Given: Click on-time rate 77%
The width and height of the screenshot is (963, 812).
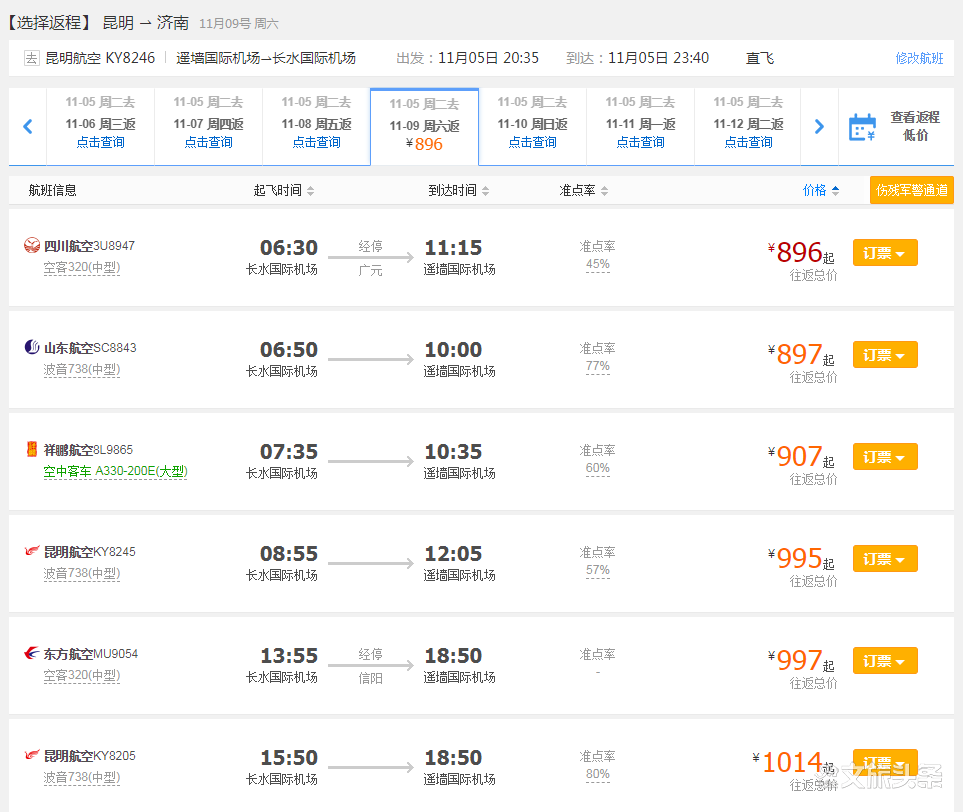Looking at the screenshot, I should click(598, 367).
